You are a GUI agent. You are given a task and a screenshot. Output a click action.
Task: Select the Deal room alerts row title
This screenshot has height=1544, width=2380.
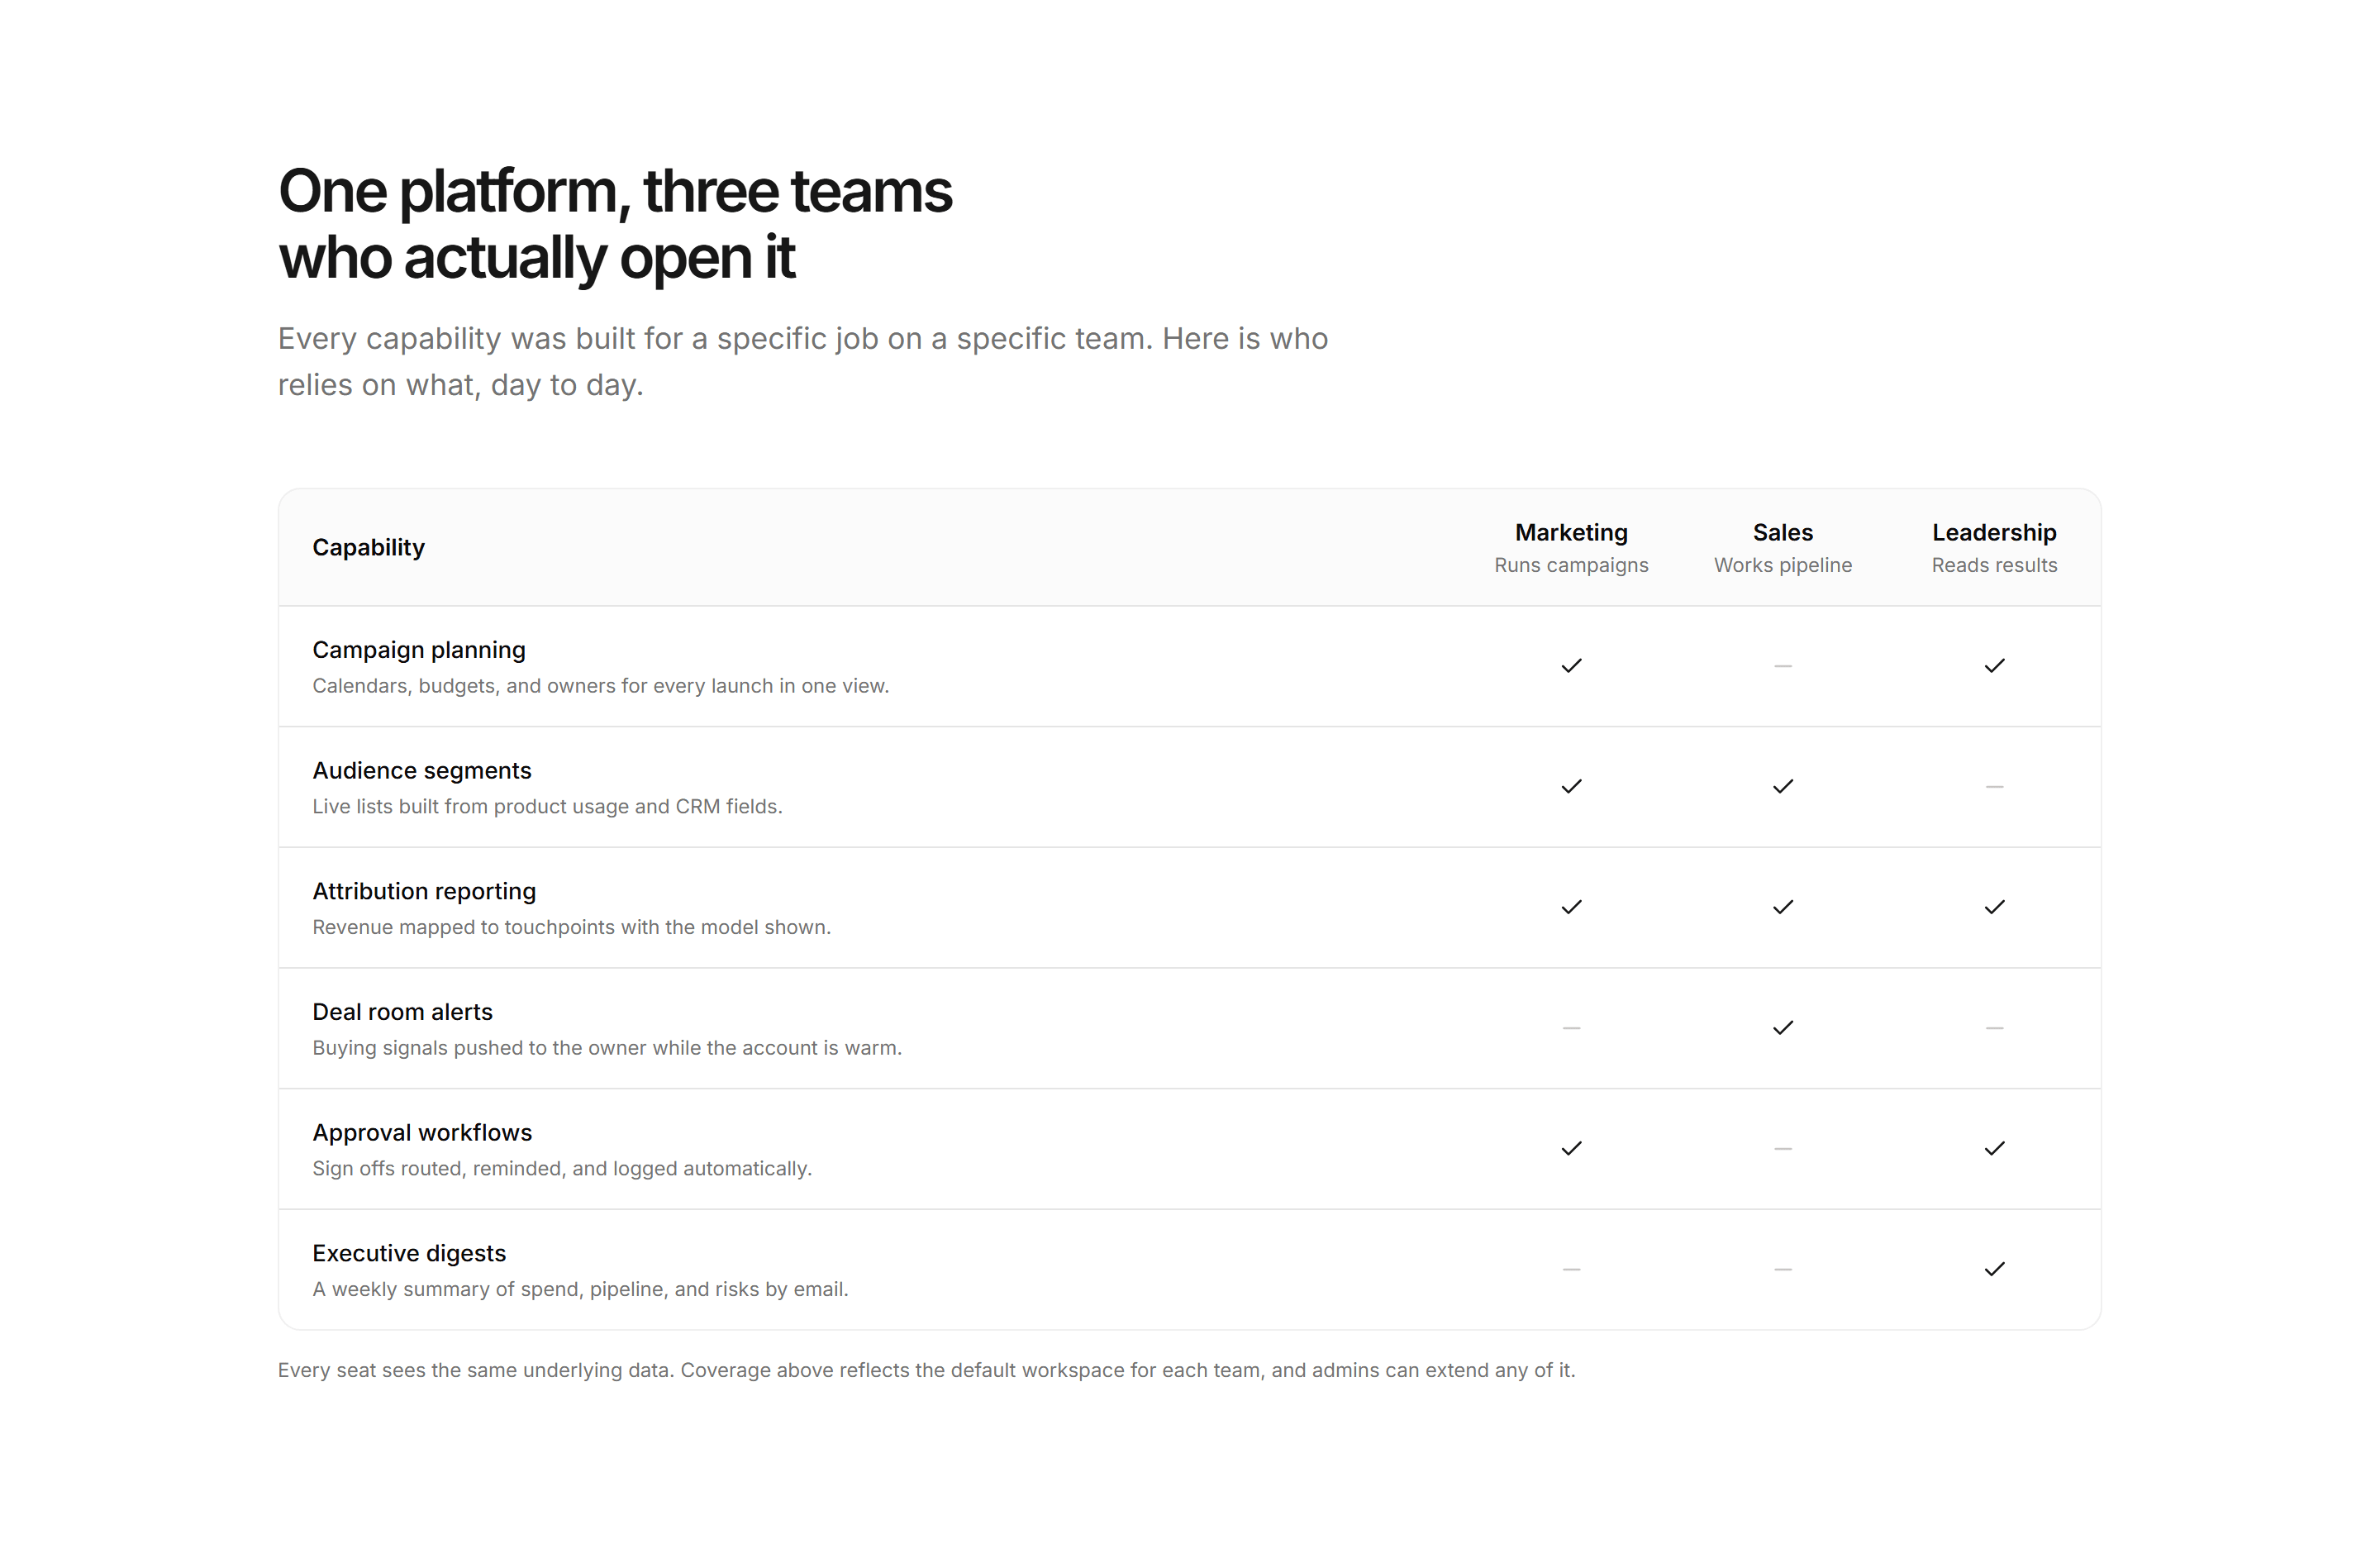(402, 1012)
